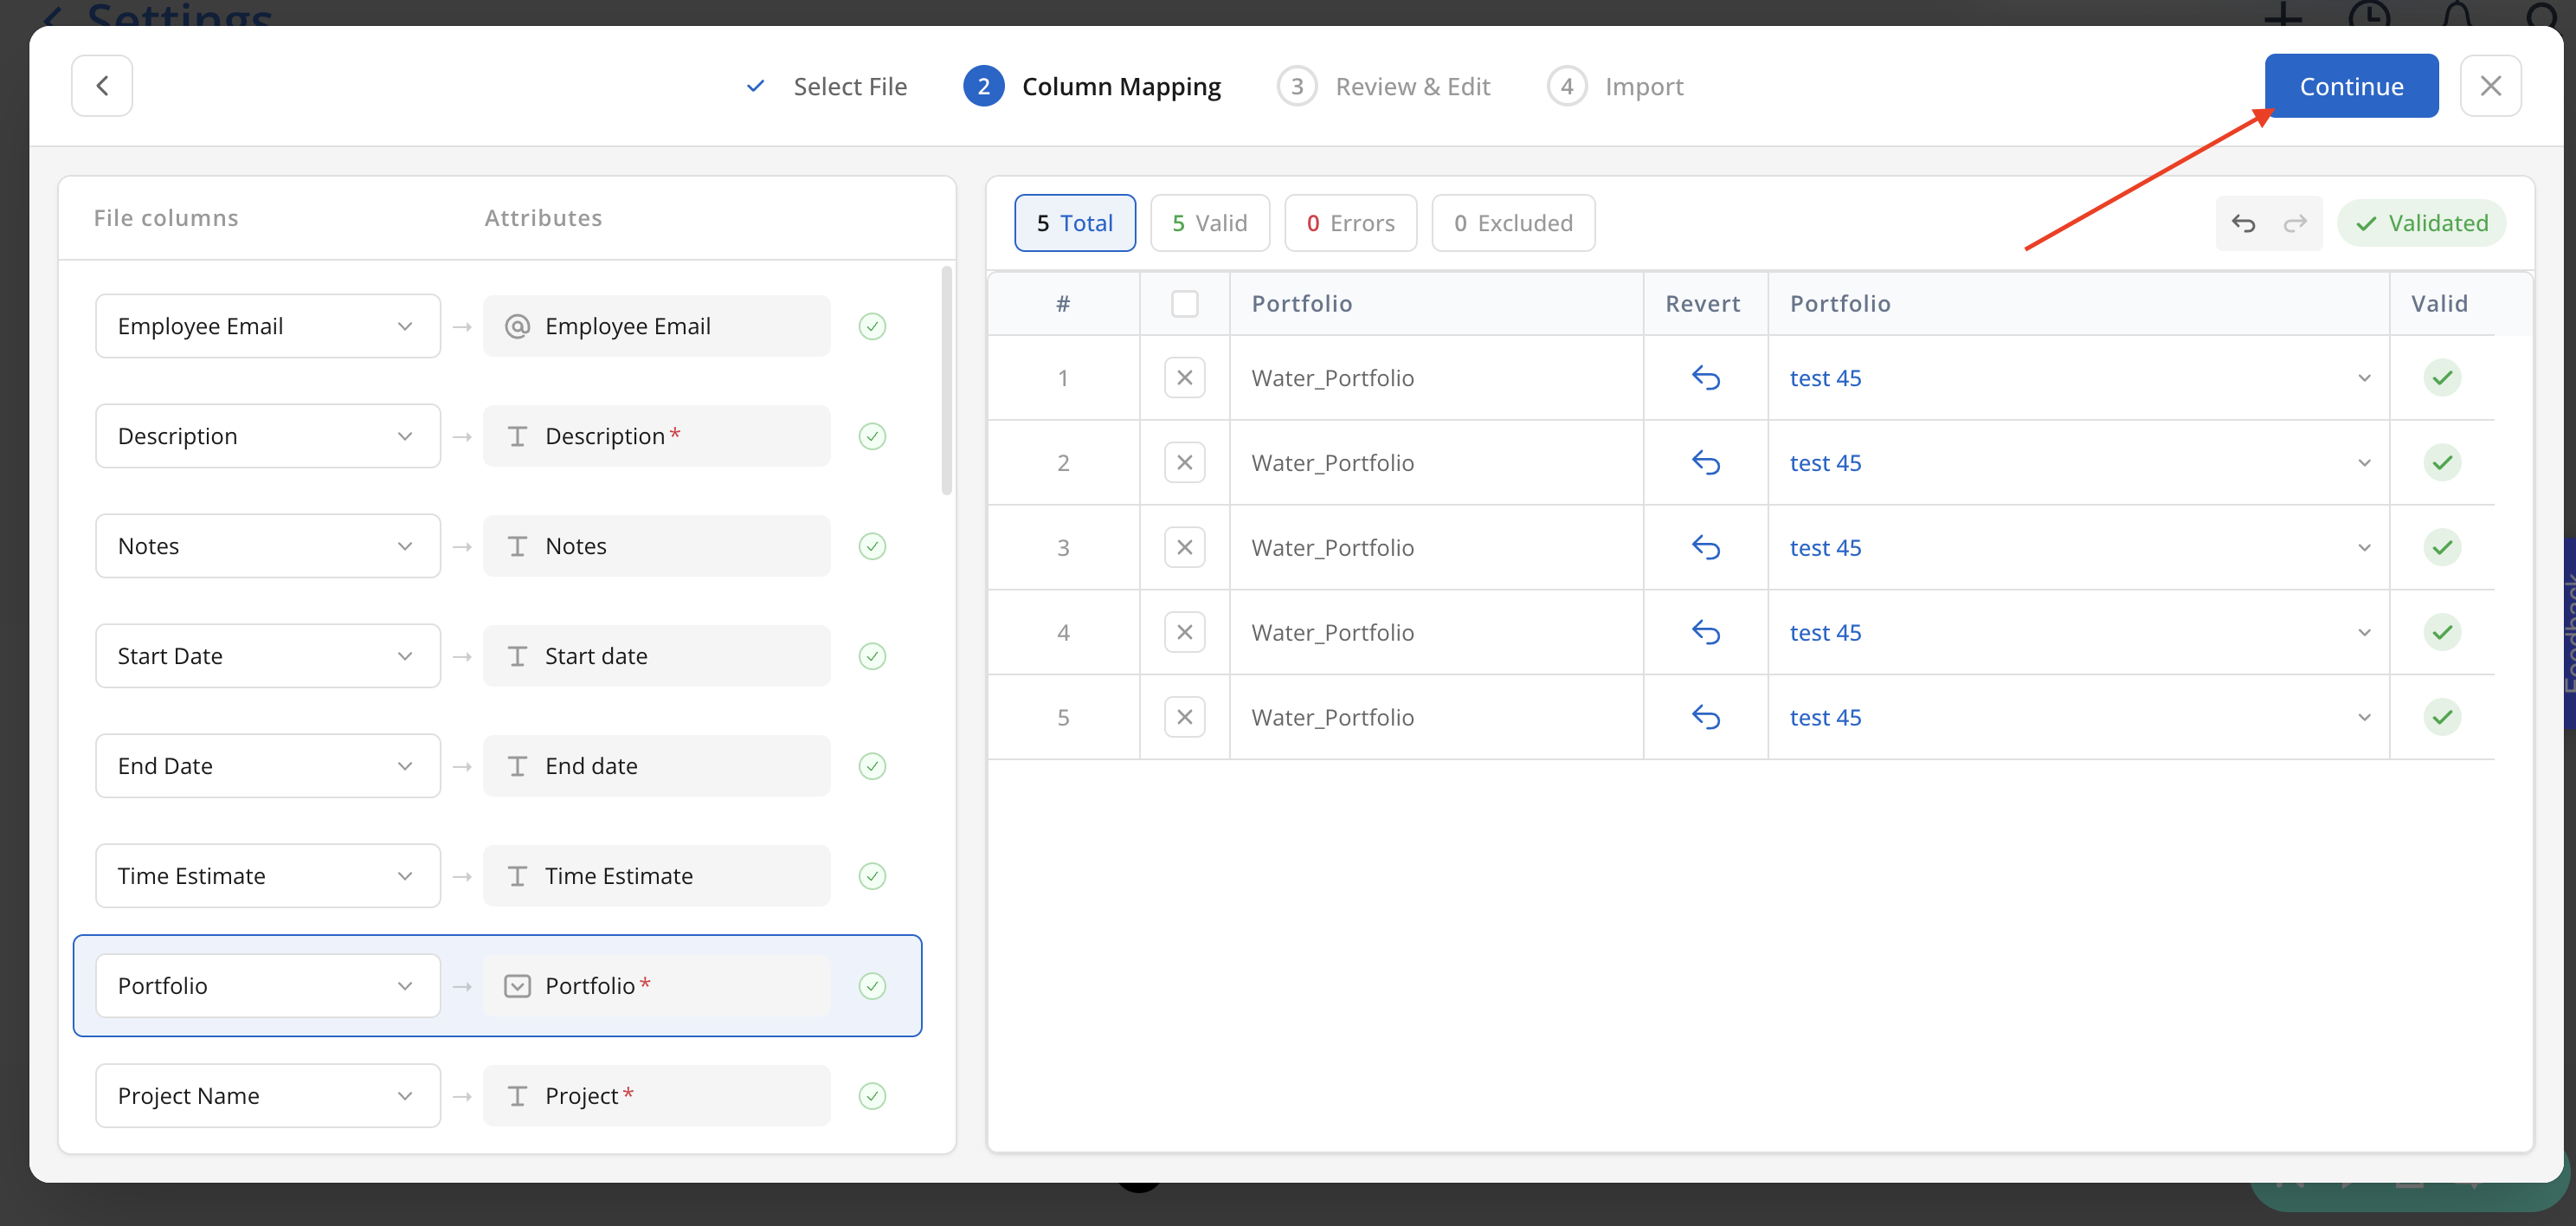Click the column mapping list scrollbar

click(x=946, y=380)
